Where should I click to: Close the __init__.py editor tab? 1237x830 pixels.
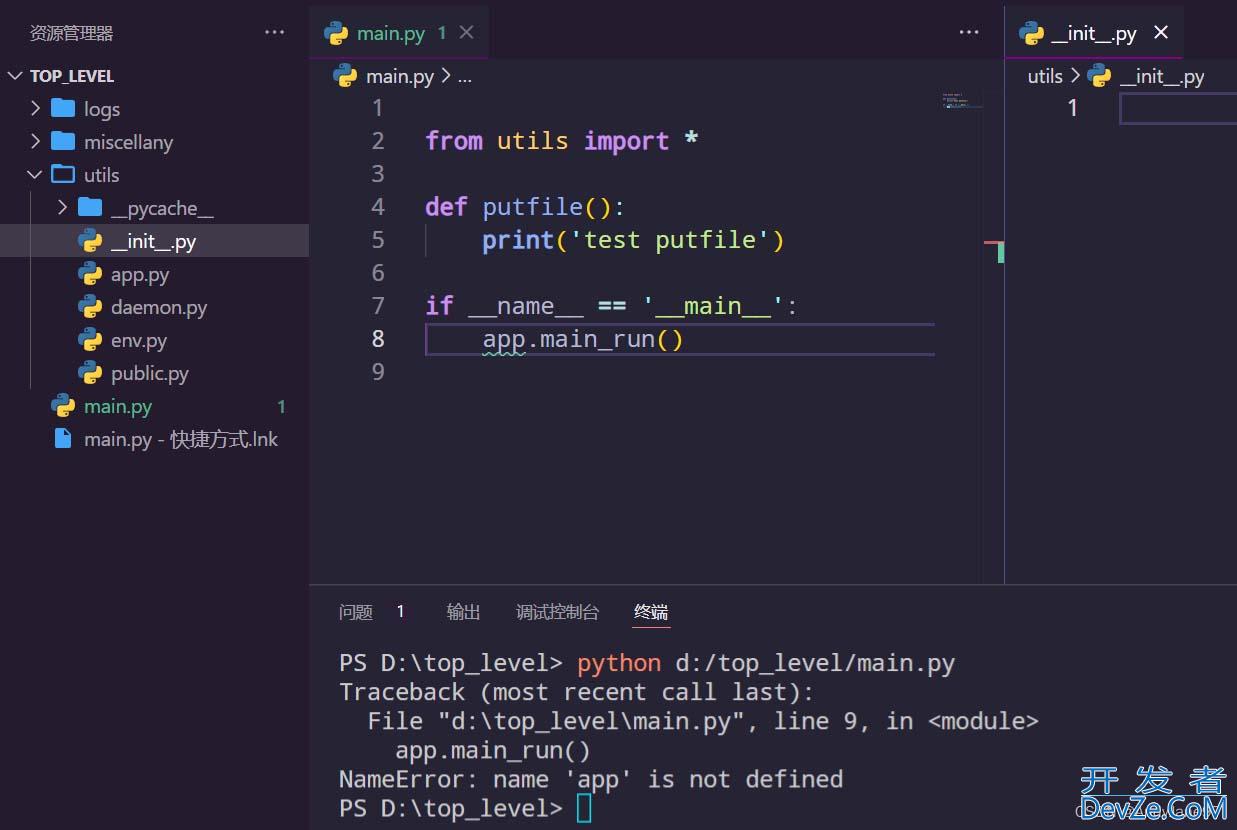(x=1161, y=33)
